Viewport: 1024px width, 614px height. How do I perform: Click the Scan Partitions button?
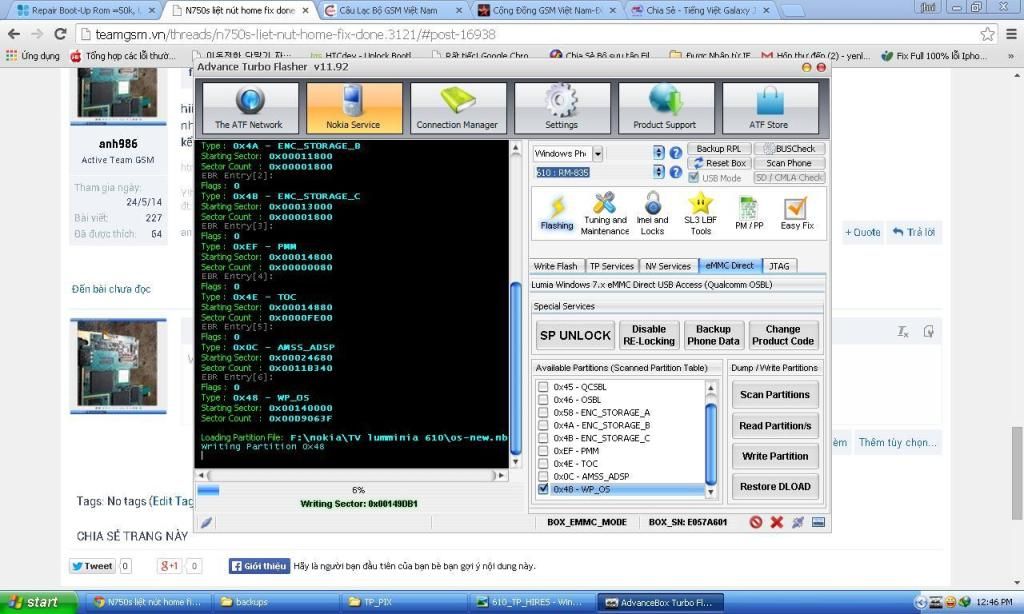pyautogui.click(x=775, y=395)
